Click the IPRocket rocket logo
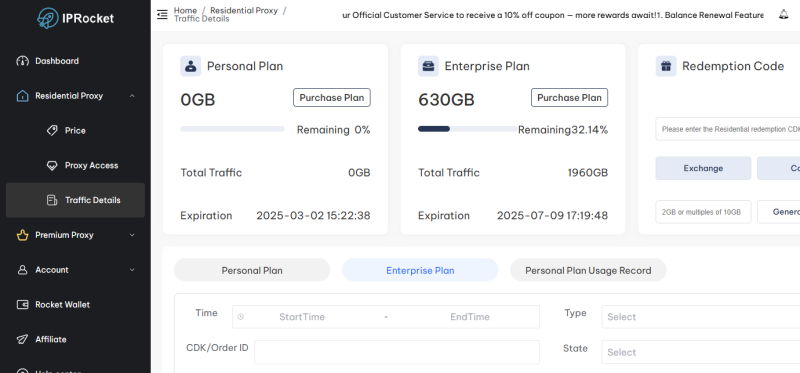The width and height of the screenshot is (800, 373). pos(48,18)
